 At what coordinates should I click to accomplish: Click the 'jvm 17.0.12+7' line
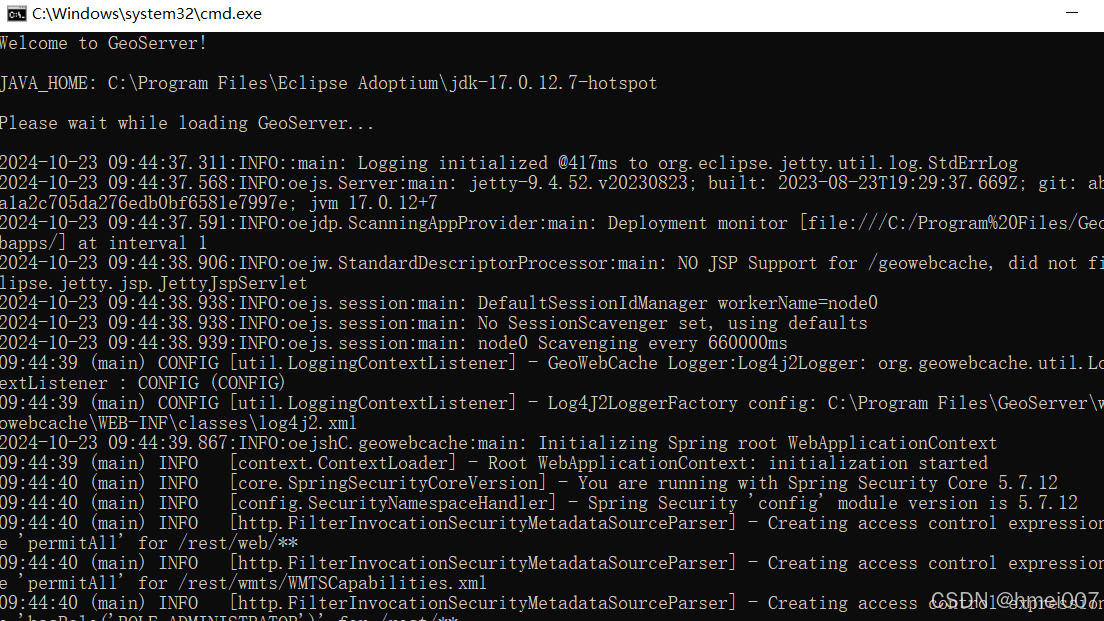pyautogui.click(x=219, y=203)
